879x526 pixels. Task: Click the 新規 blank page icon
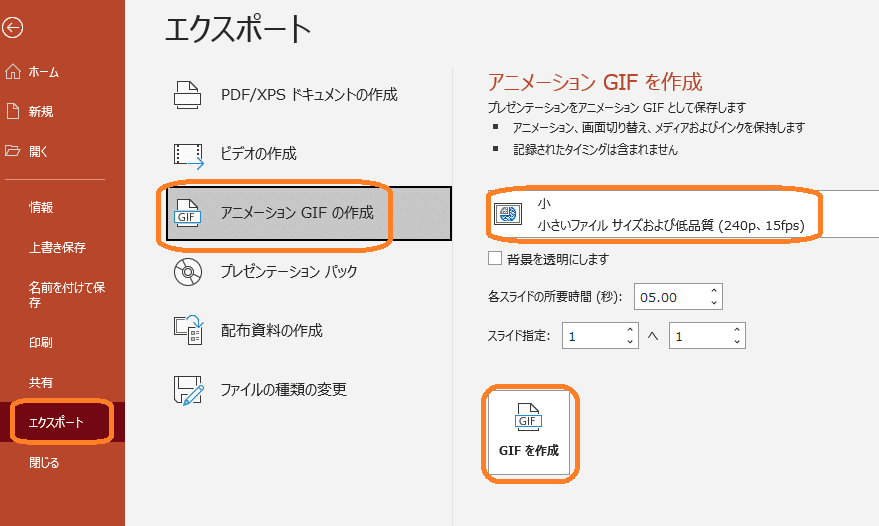point(13,112)
